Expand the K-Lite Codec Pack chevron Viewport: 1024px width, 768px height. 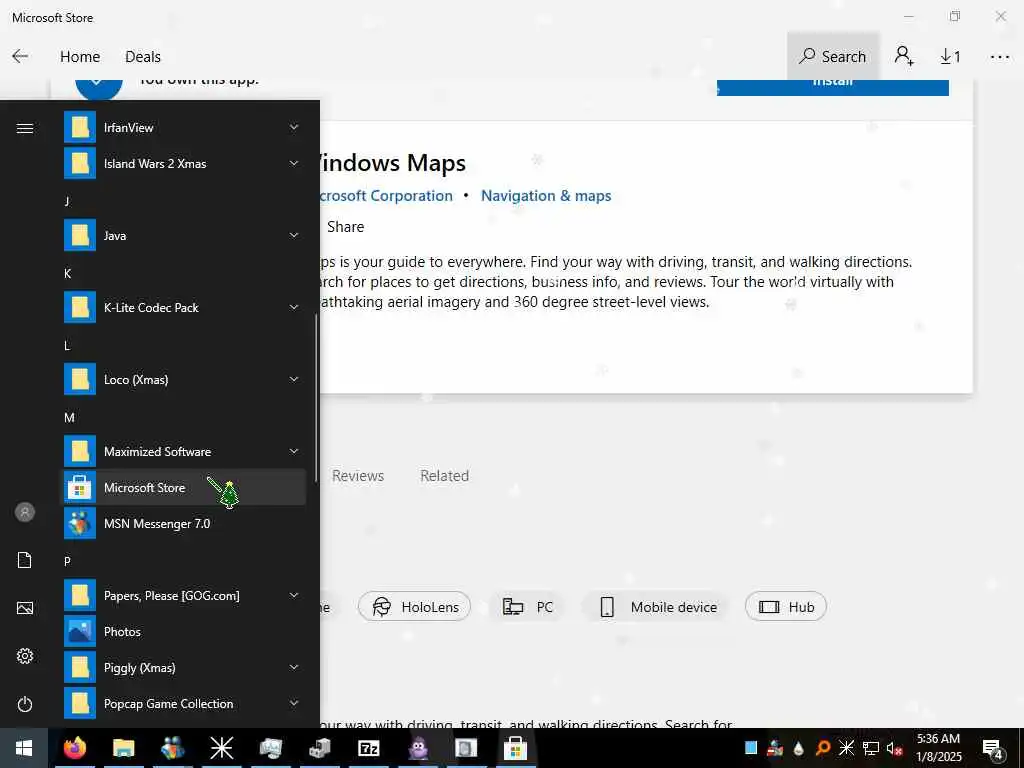294,307
